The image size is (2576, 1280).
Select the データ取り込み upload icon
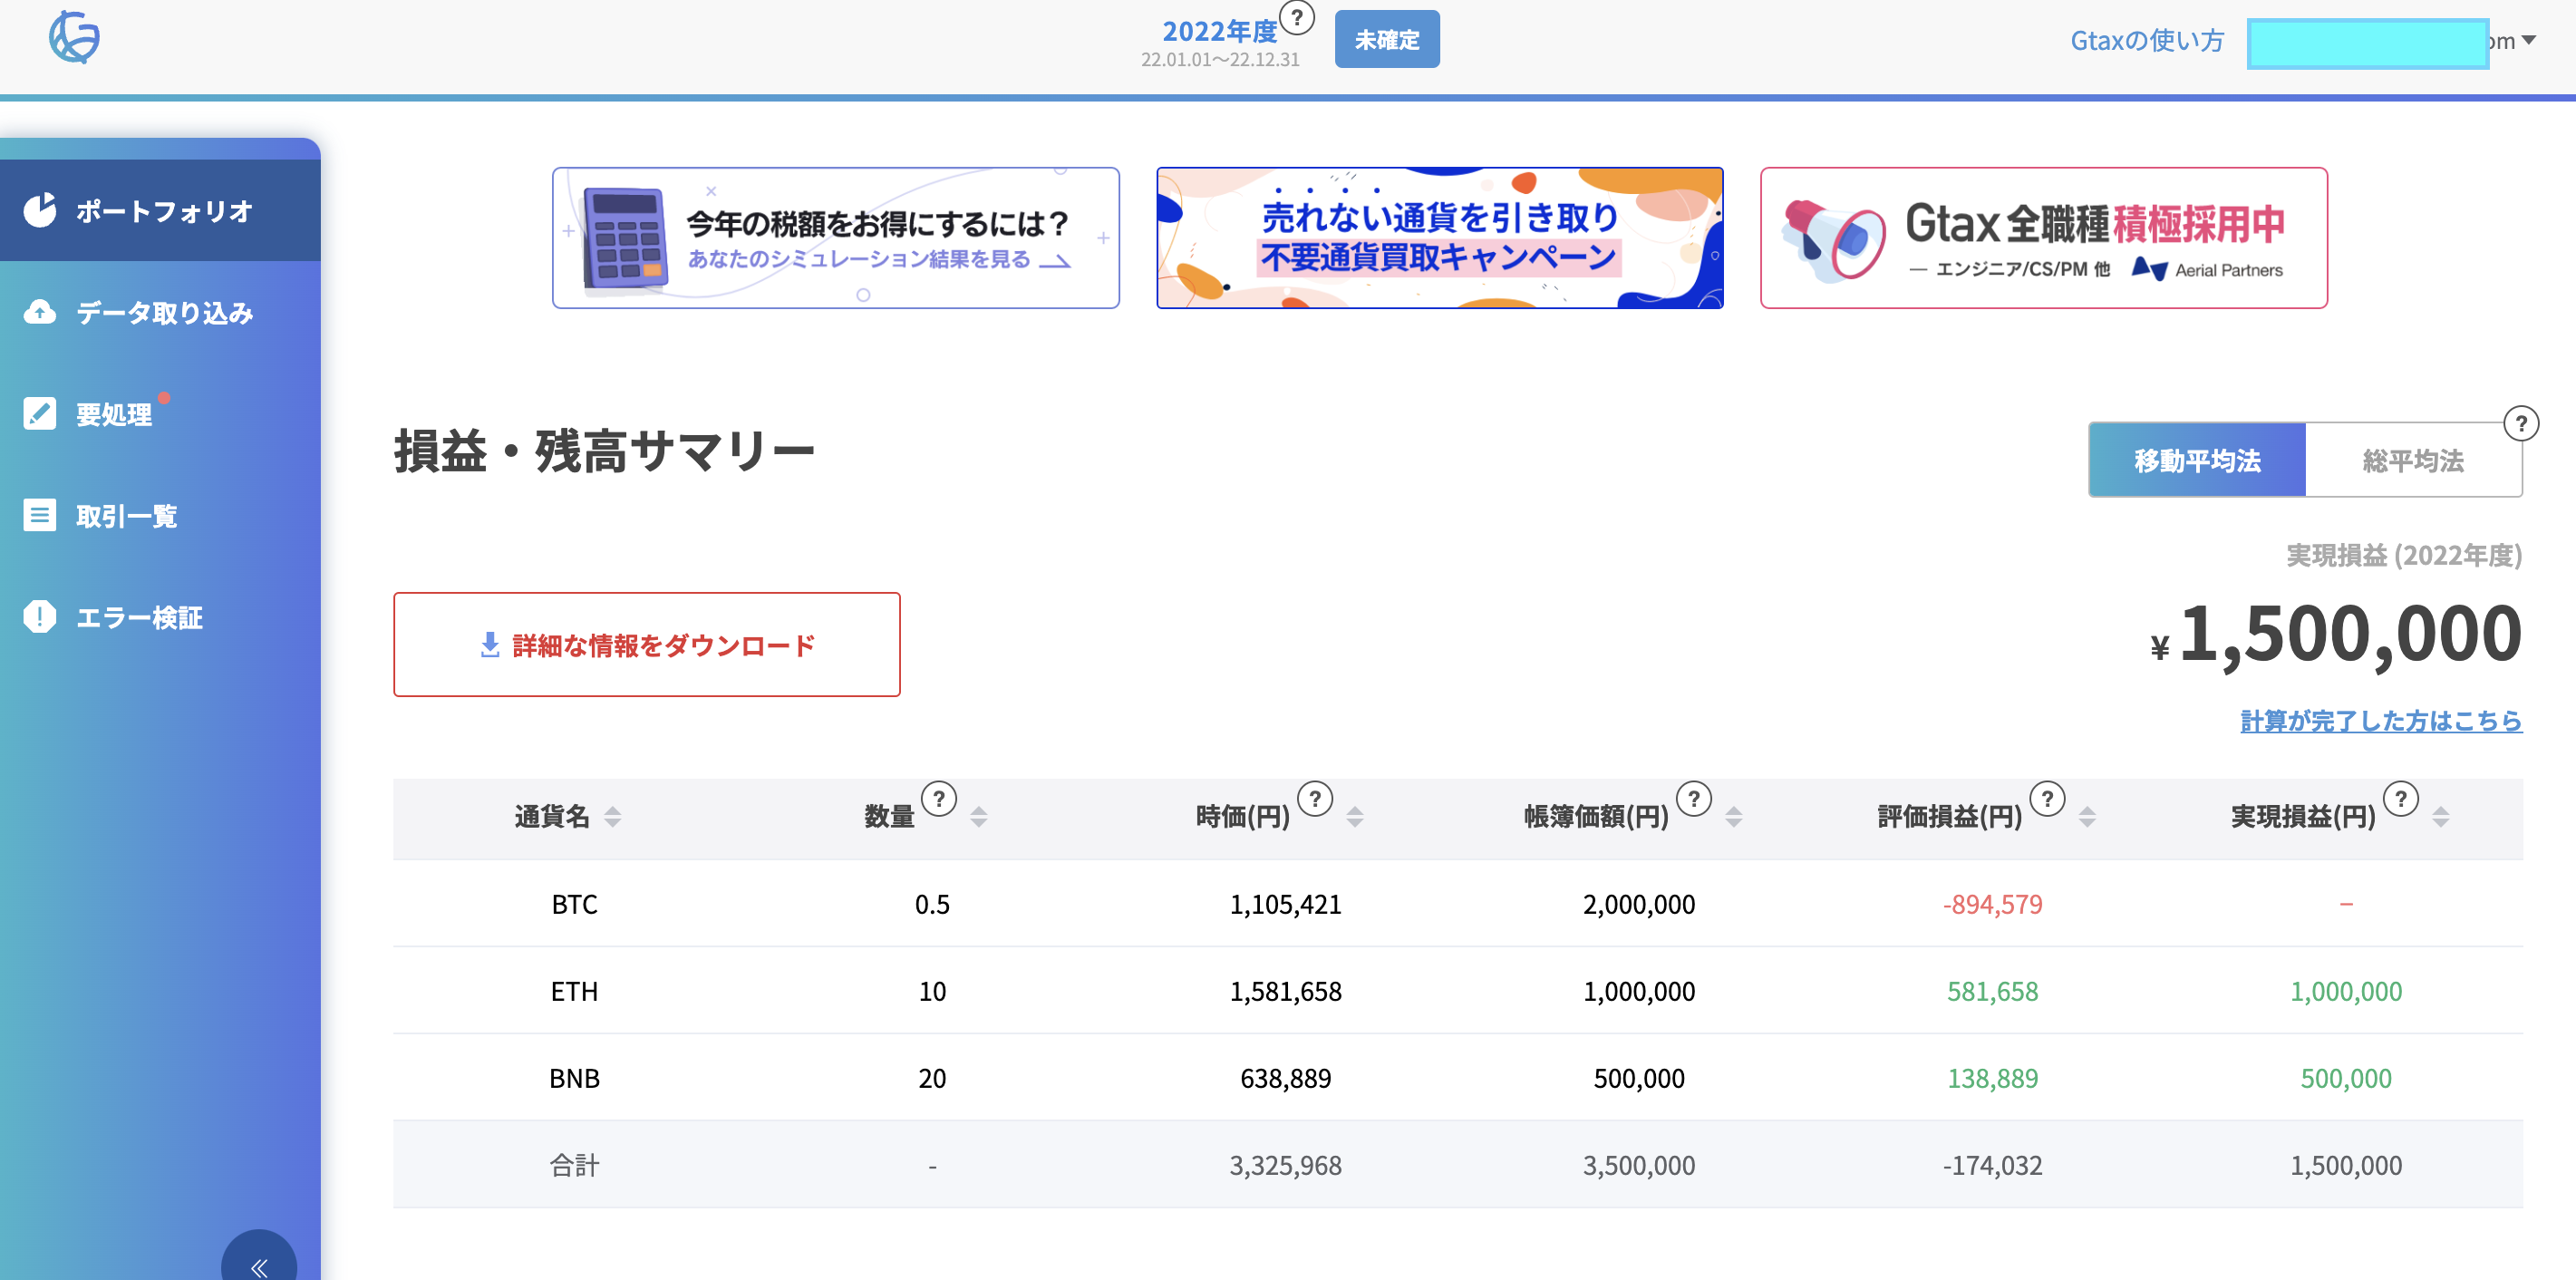click(x=39, y=313)
